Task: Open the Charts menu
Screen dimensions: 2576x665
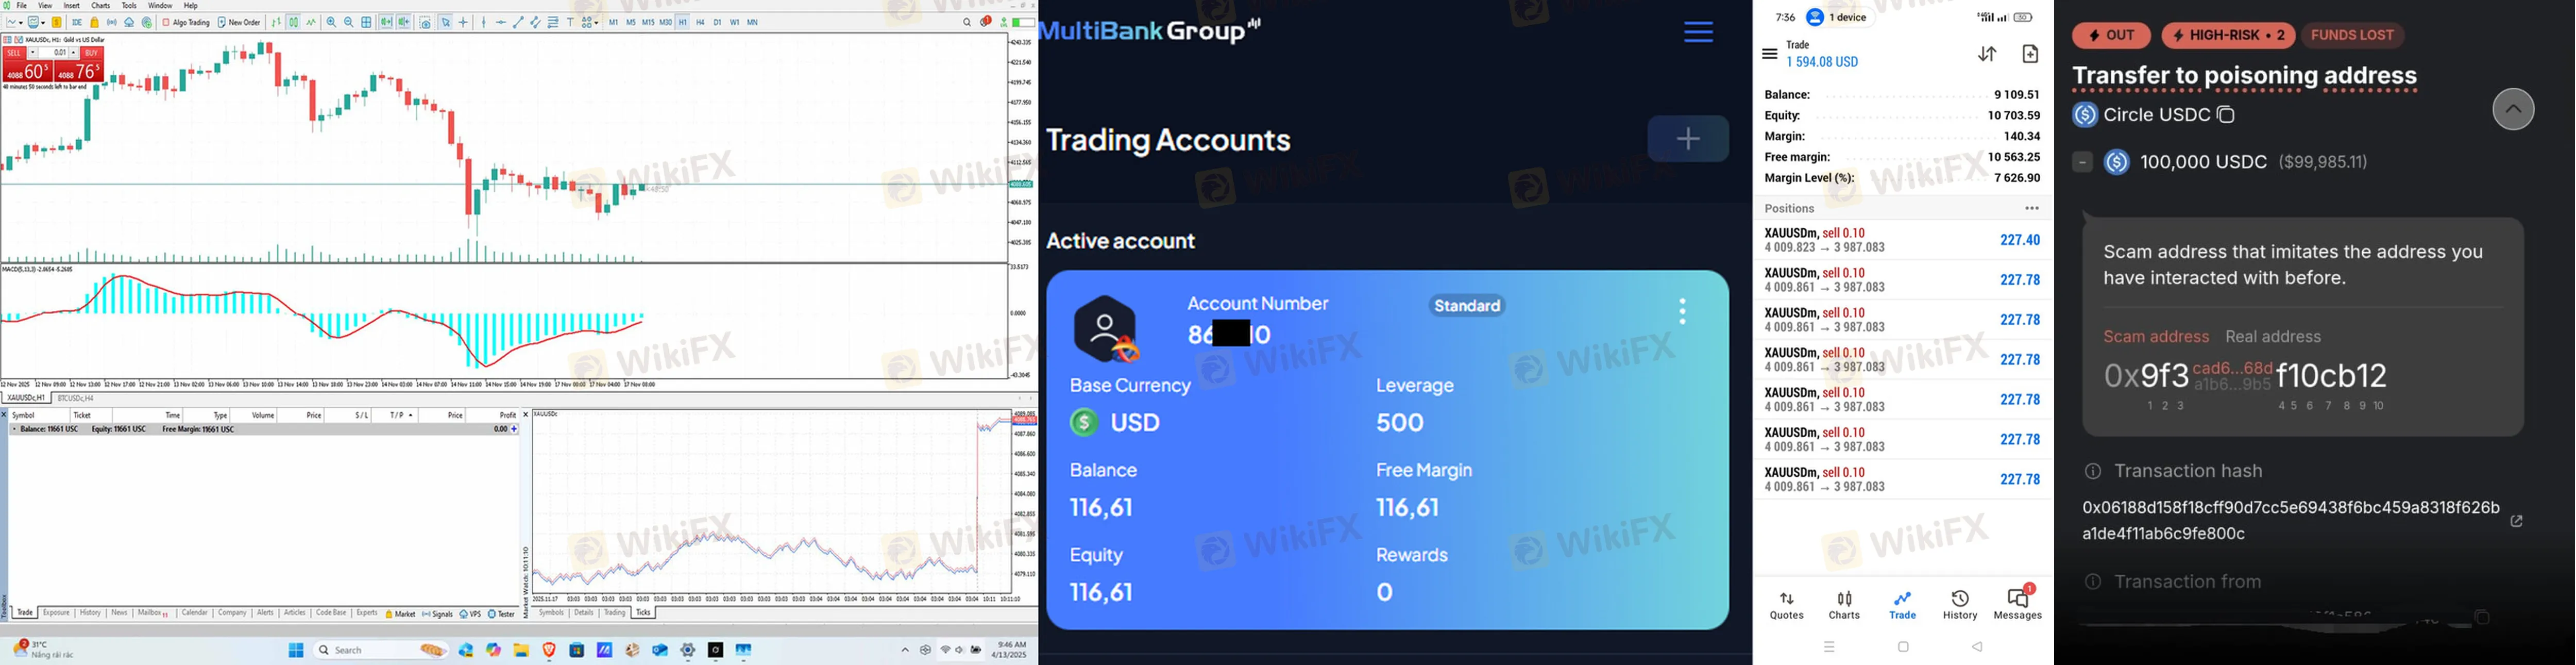Action: tap(100, 6)
